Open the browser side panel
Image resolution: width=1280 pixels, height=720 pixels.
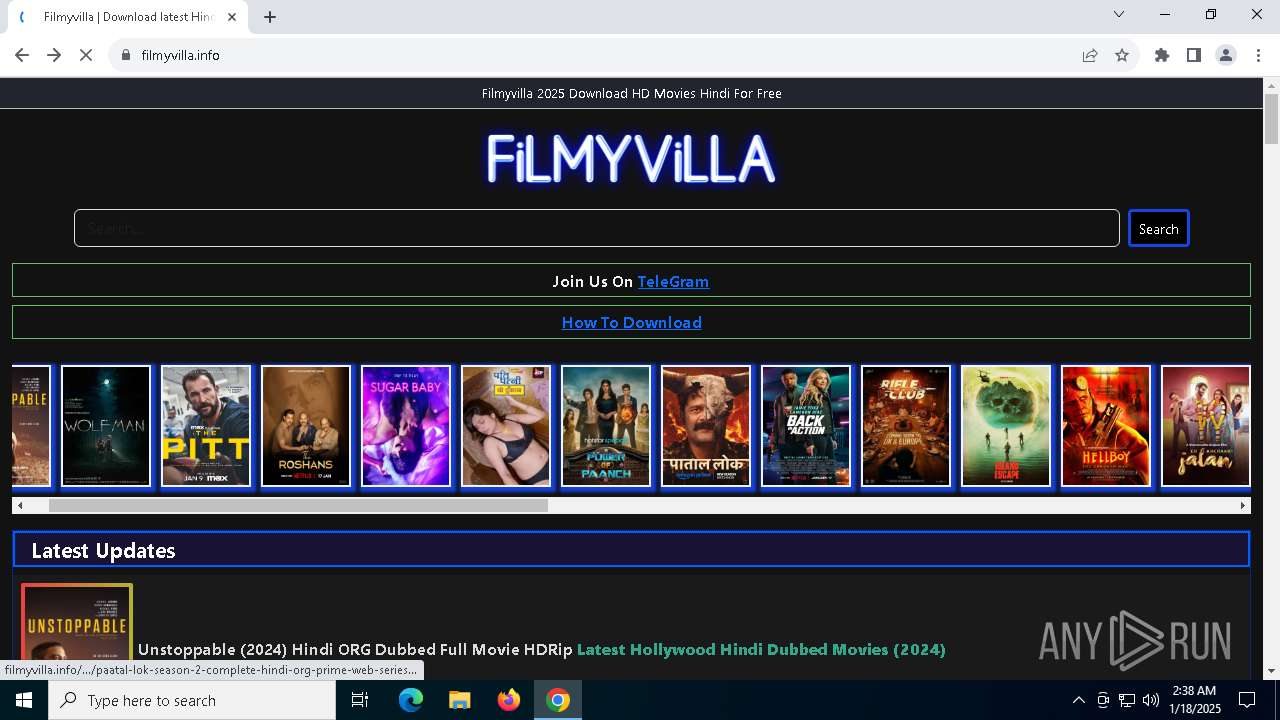point(1194,55)
